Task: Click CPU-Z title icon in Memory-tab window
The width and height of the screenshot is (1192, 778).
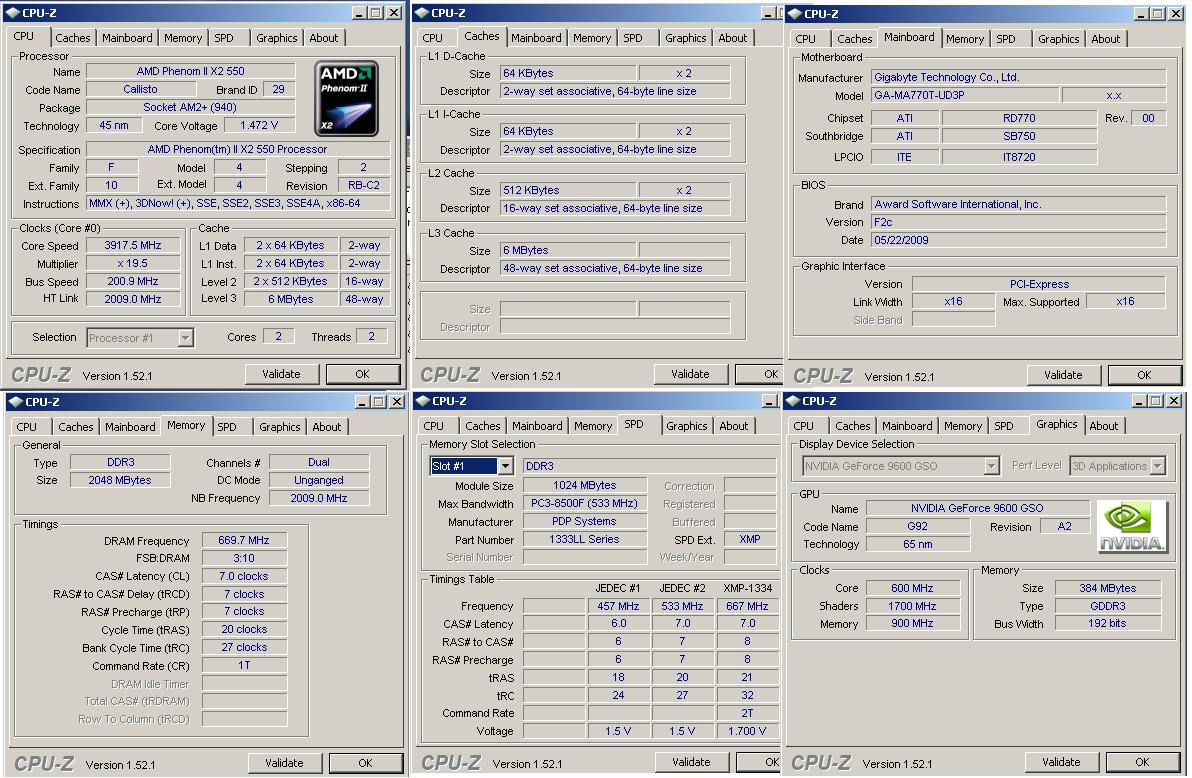Action: coord(15,402)
